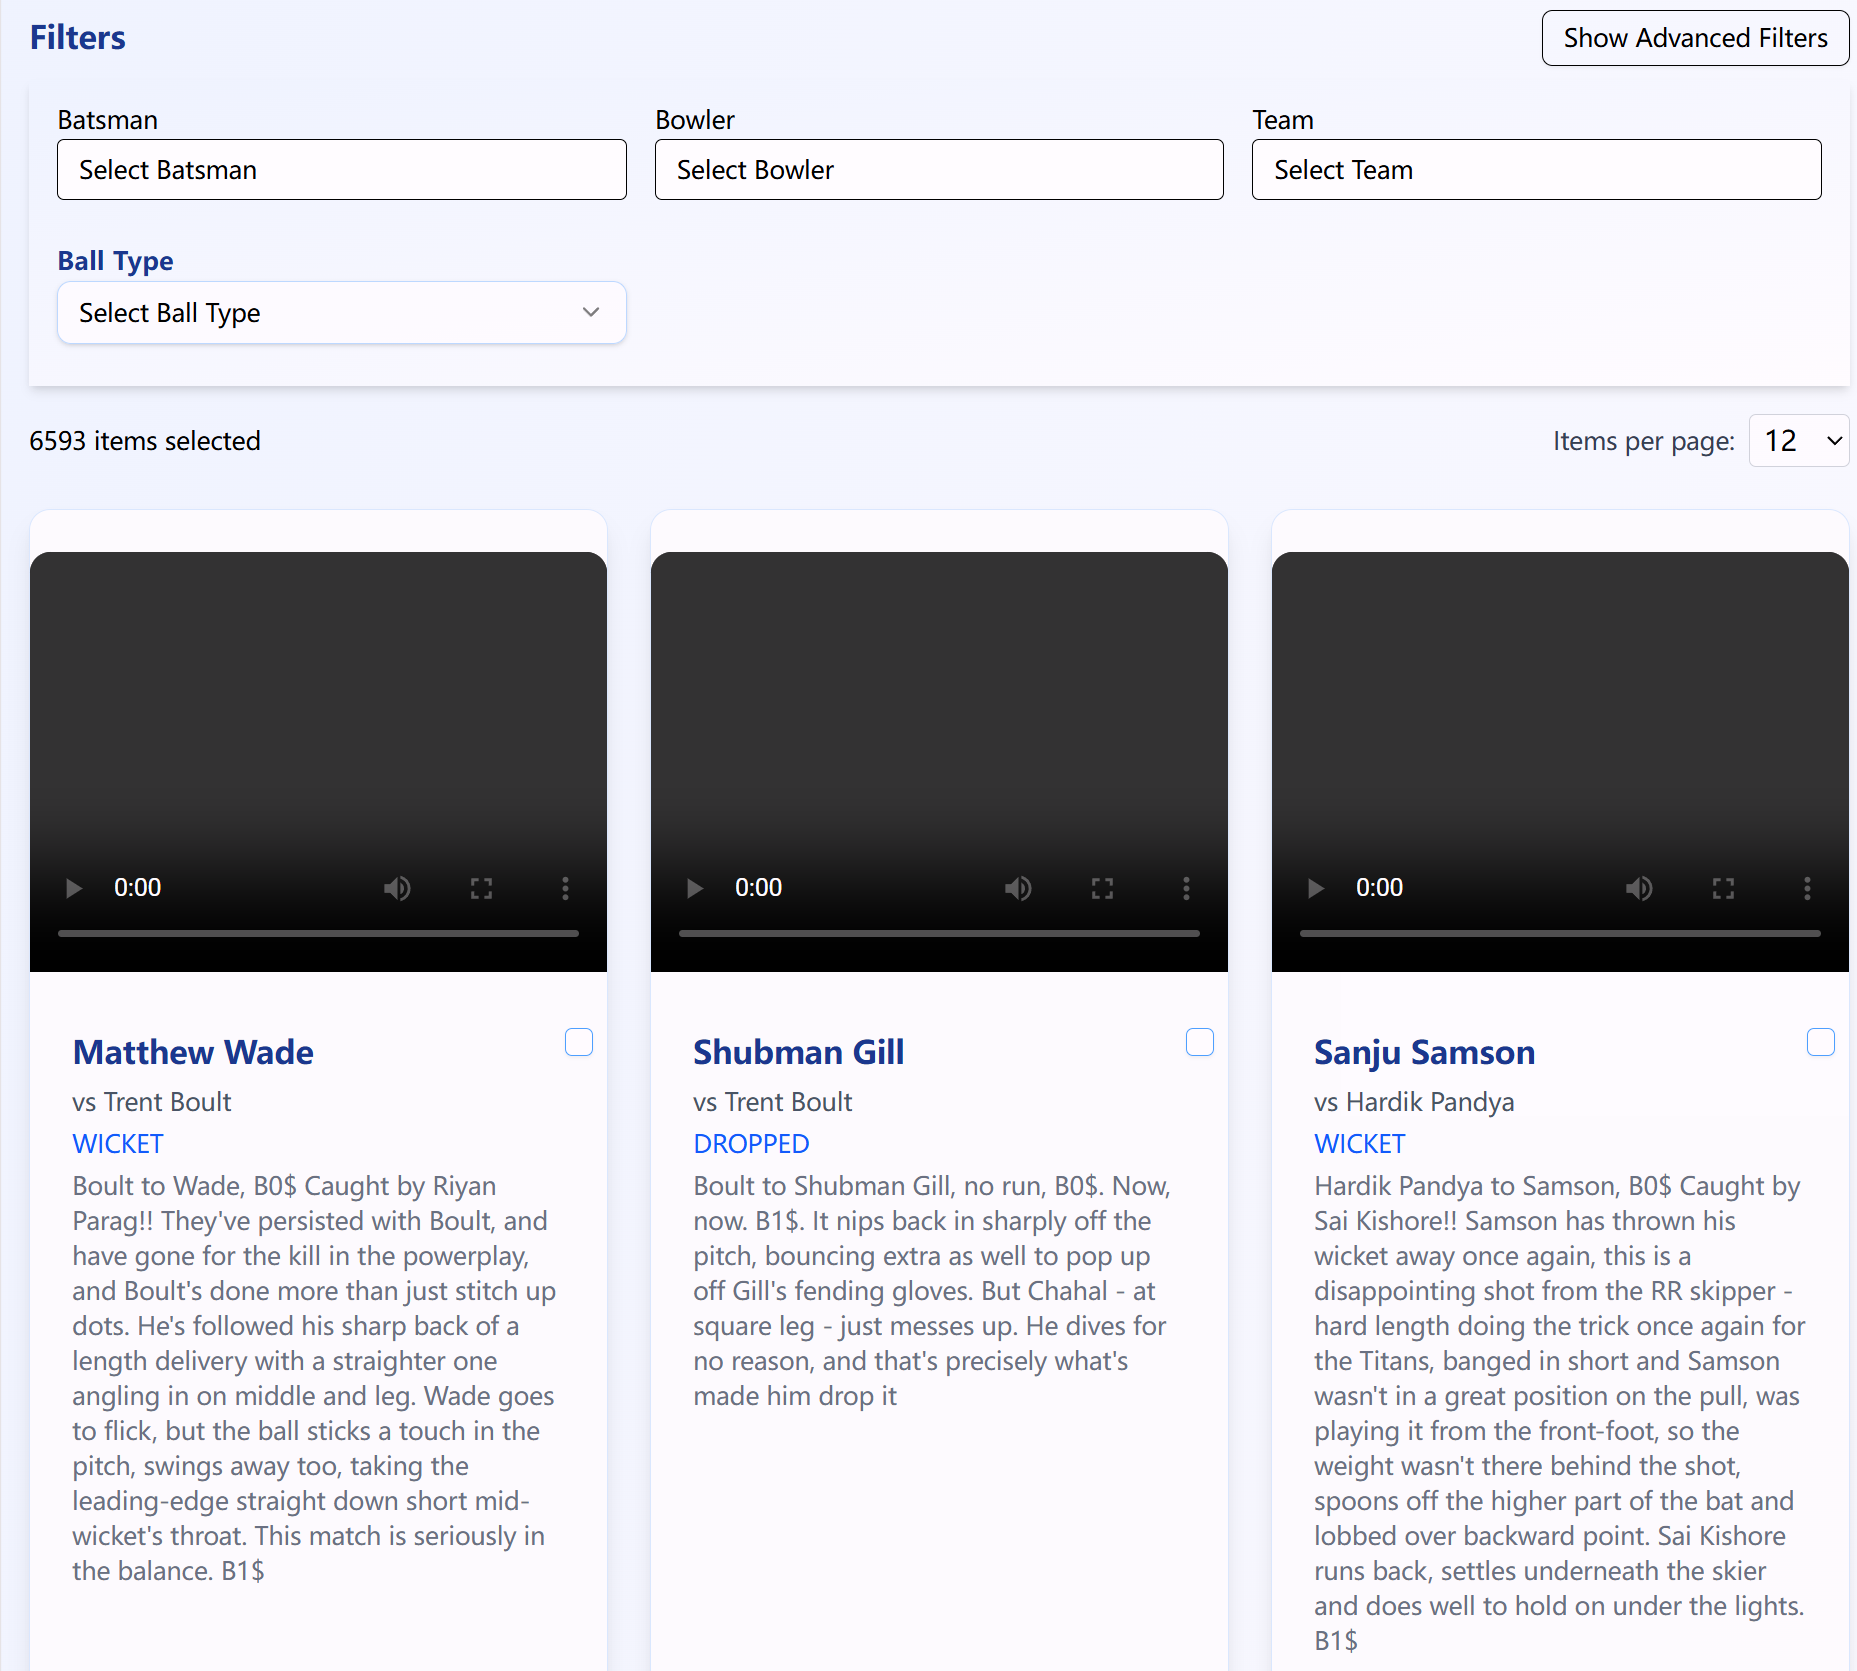Mute the Matthew Wade video
This screenshot has width=1857, height=1671.
(397, 888)
